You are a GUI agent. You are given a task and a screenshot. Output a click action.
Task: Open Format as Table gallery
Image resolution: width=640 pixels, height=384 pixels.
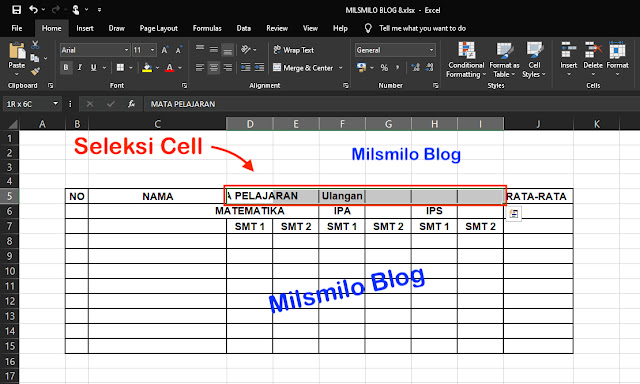click(x=504, y=60)
